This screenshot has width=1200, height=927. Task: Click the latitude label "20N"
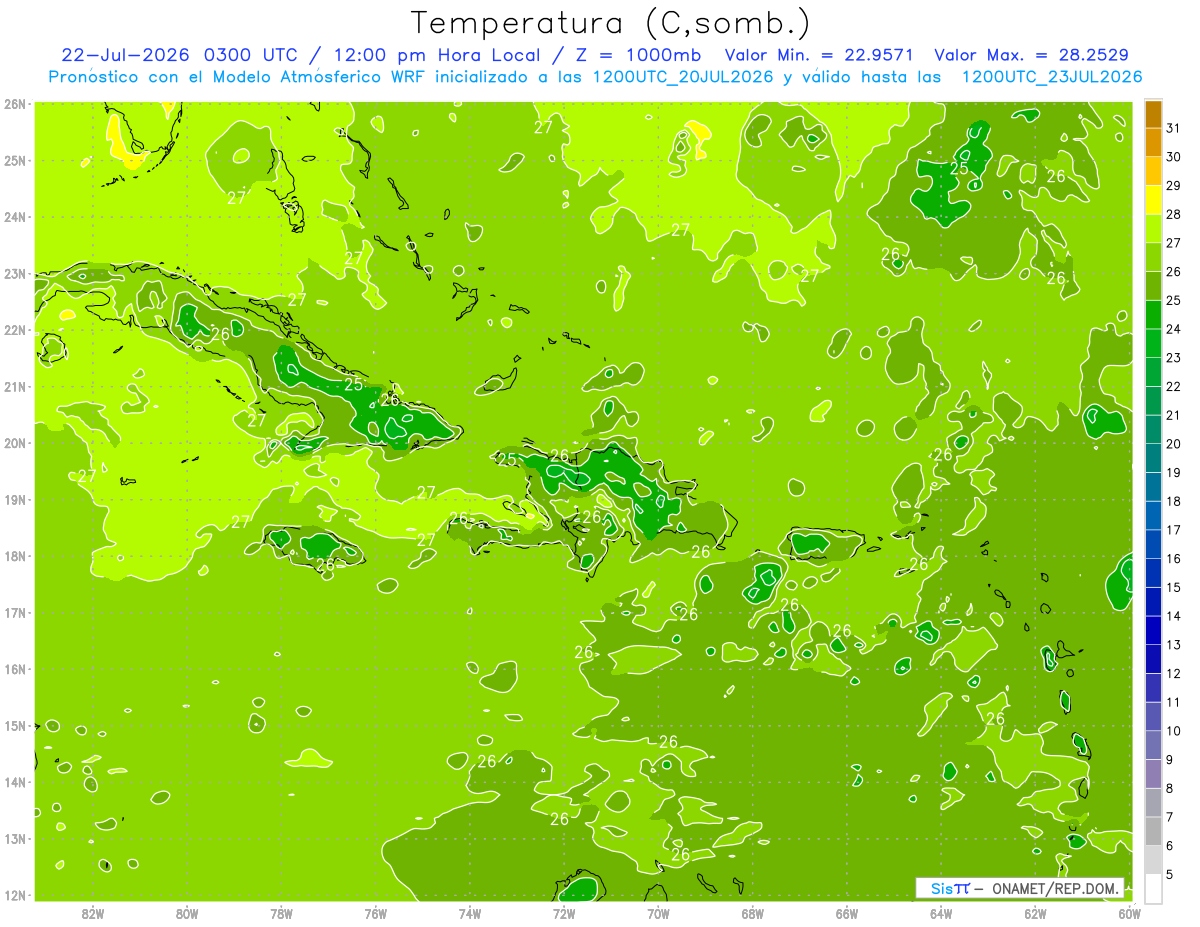(x=15, y=443)
